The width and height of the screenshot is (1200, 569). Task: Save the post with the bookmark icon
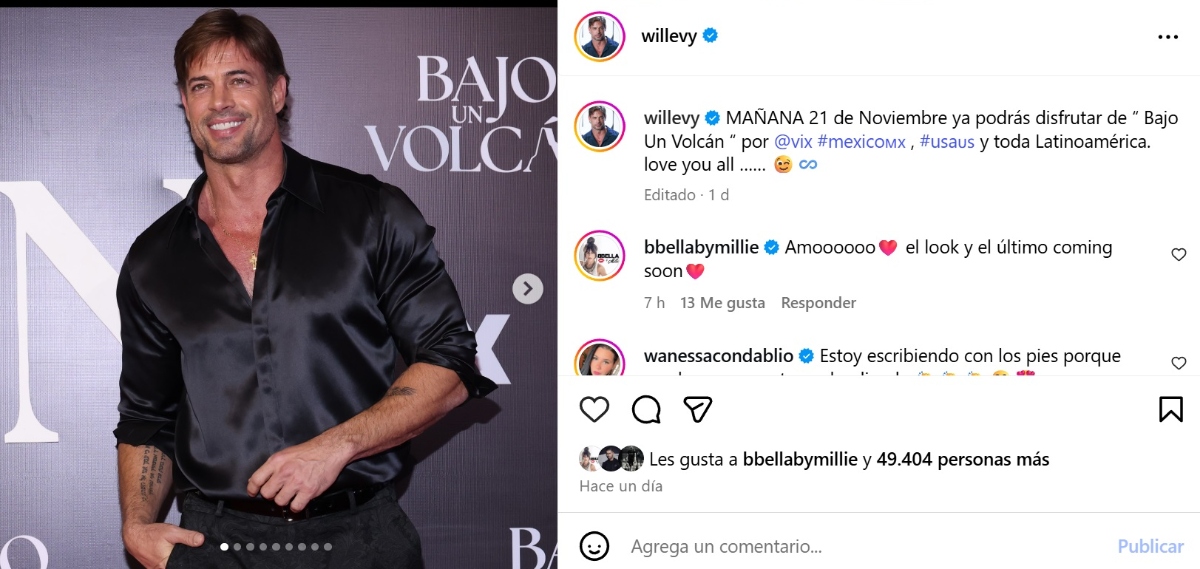click(1171, 409)
